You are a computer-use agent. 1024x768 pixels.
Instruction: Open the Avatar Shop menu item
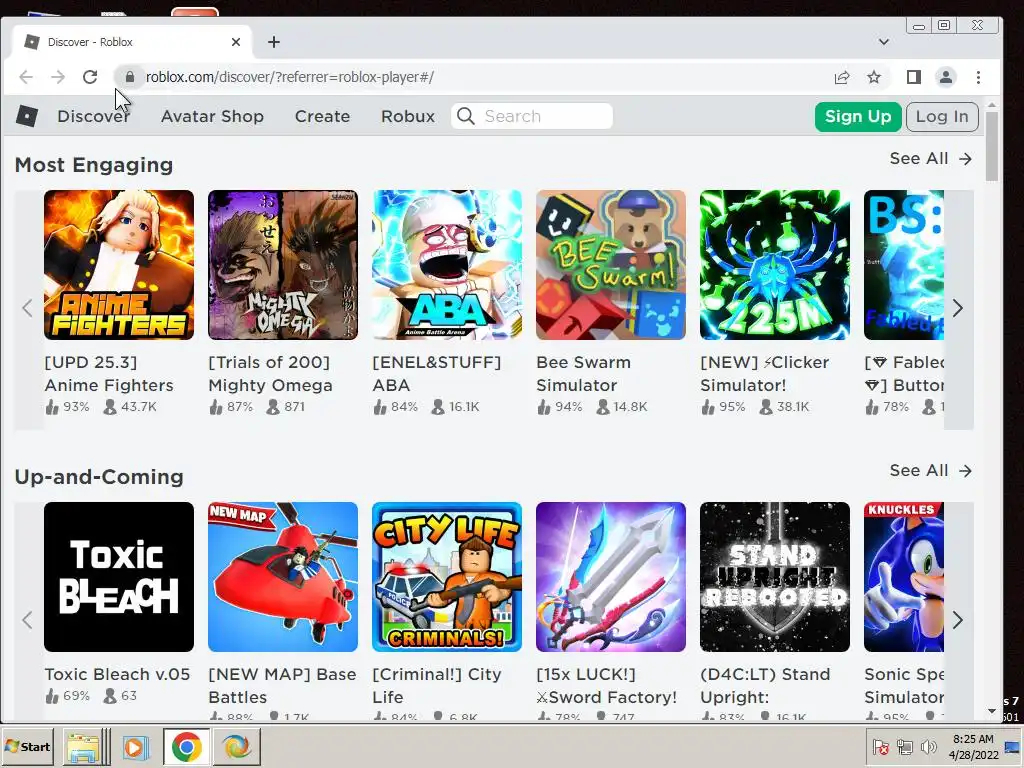coord(212,116)
